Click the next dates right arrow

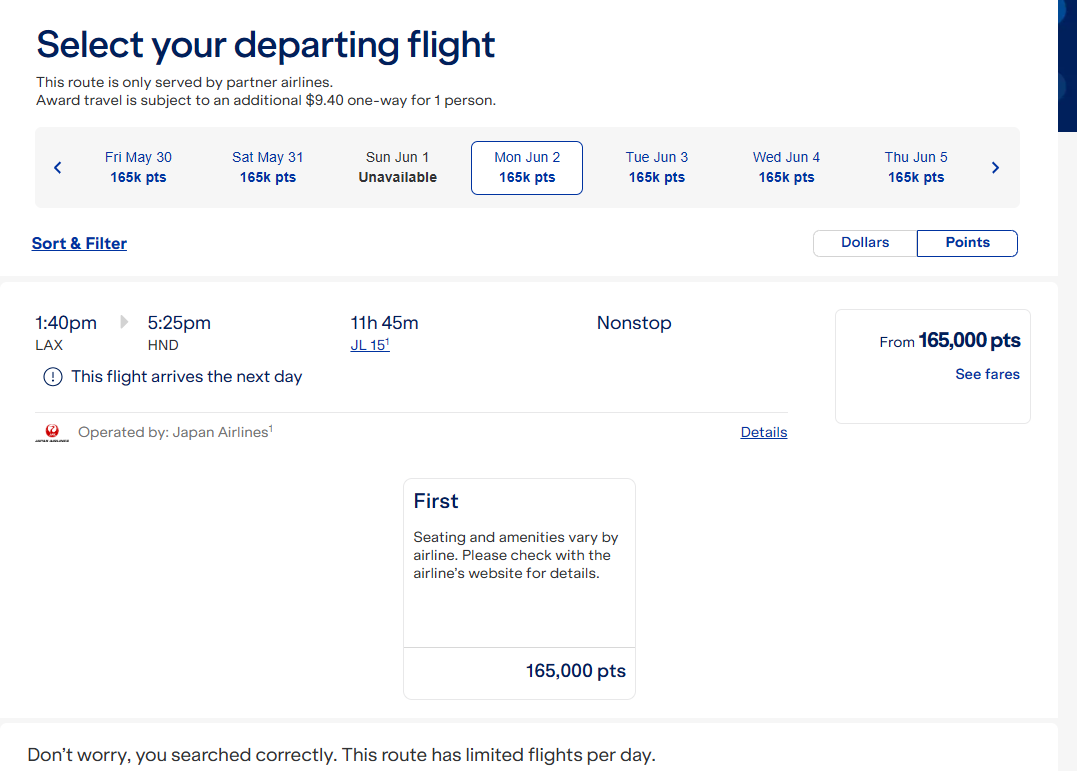point(995,168)
